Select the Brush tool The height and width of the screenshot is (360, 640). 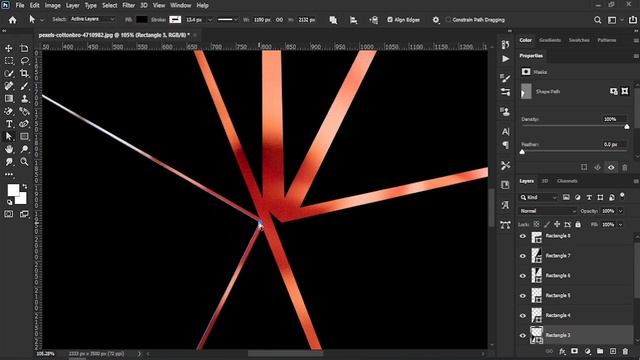[24, 86]
